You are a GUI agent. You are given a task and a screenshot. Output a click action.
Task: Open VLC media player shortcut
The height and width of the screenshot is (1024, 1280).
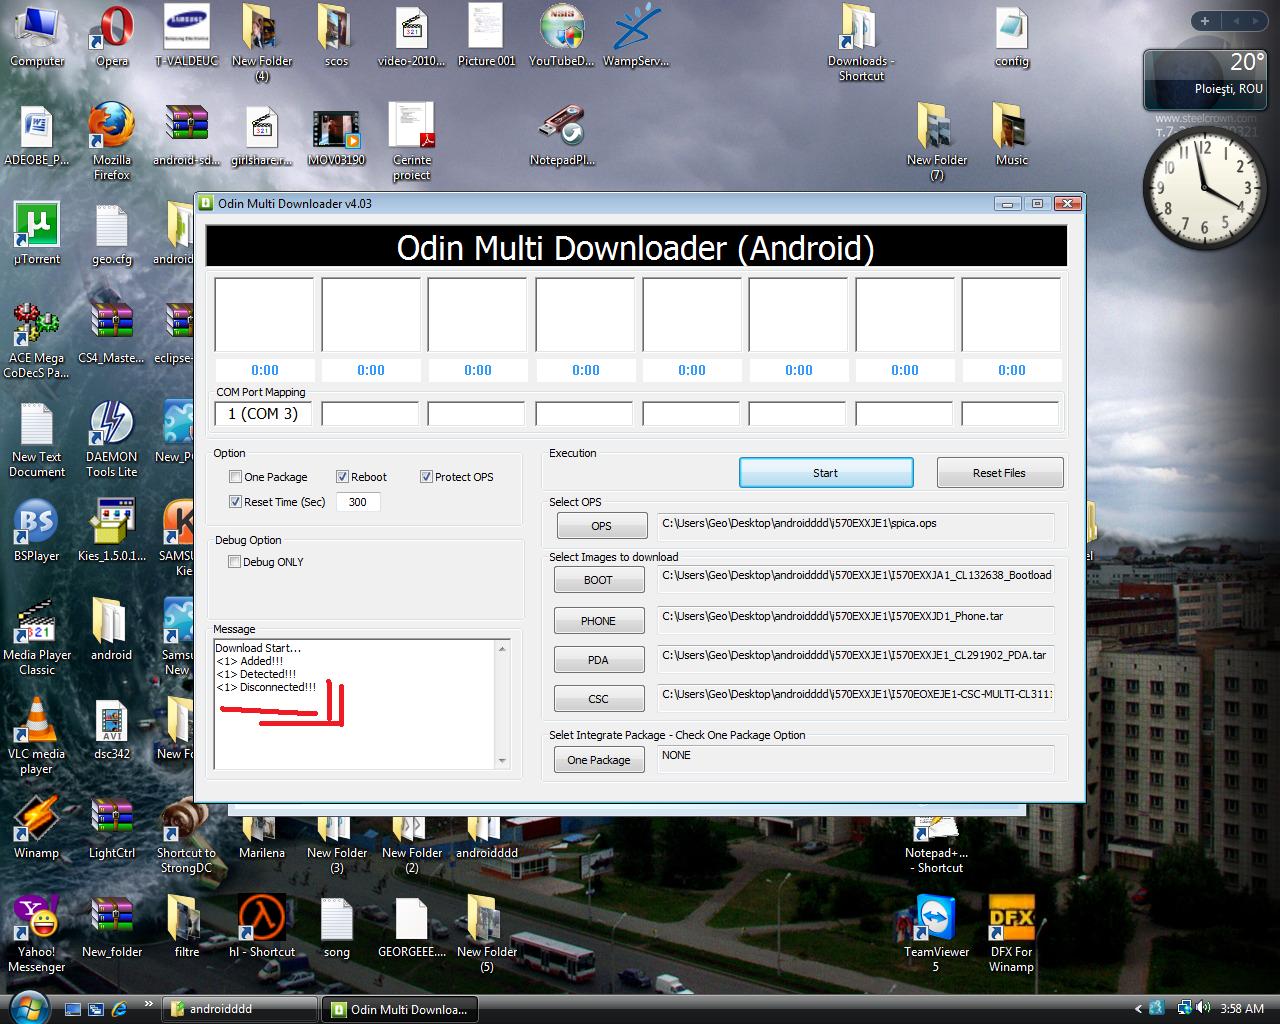tap(37, 722)
